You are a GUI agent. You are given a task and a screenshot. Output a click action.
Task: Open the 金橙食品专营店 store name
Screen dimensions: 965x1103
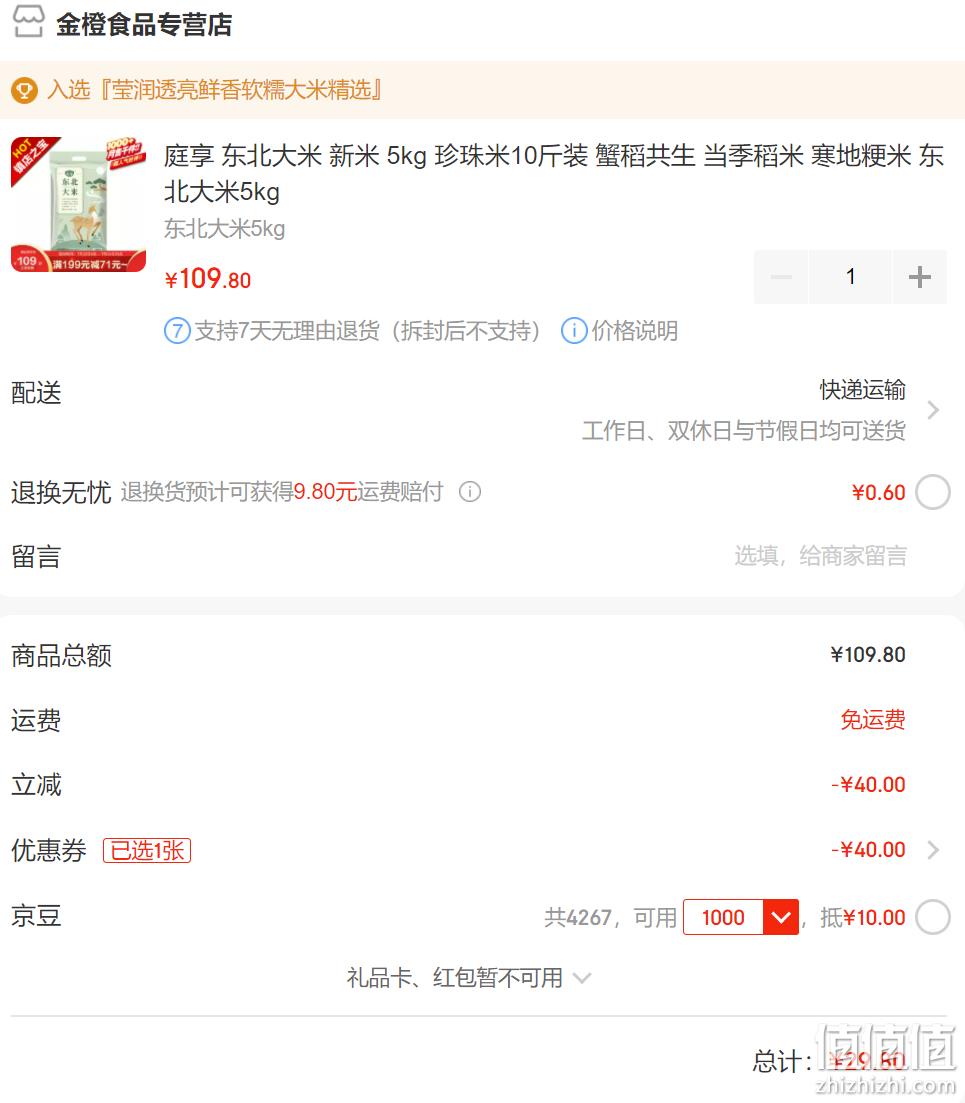click(144, 25)
